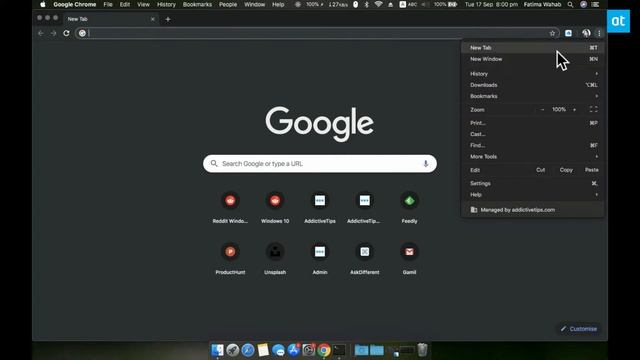Open the File menu in menu bar
Viewport: 640px width, 360px height.
click(x=108, y=4)
